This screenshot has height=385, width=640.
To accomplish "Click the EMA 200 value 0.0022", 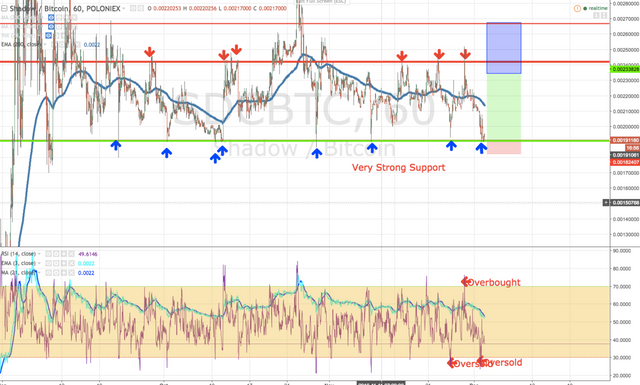I will click(x=92, y=45).
